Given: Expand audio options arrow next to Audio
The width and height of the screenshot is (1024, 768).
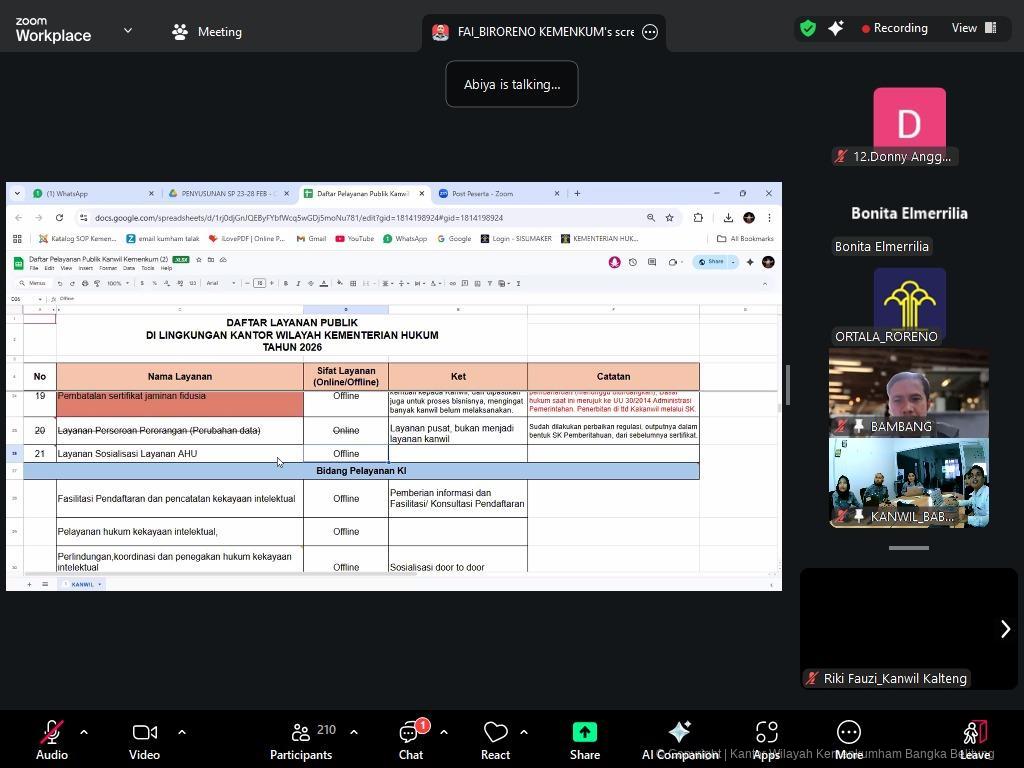Looking at the screenshot, I should pos(84,732).
